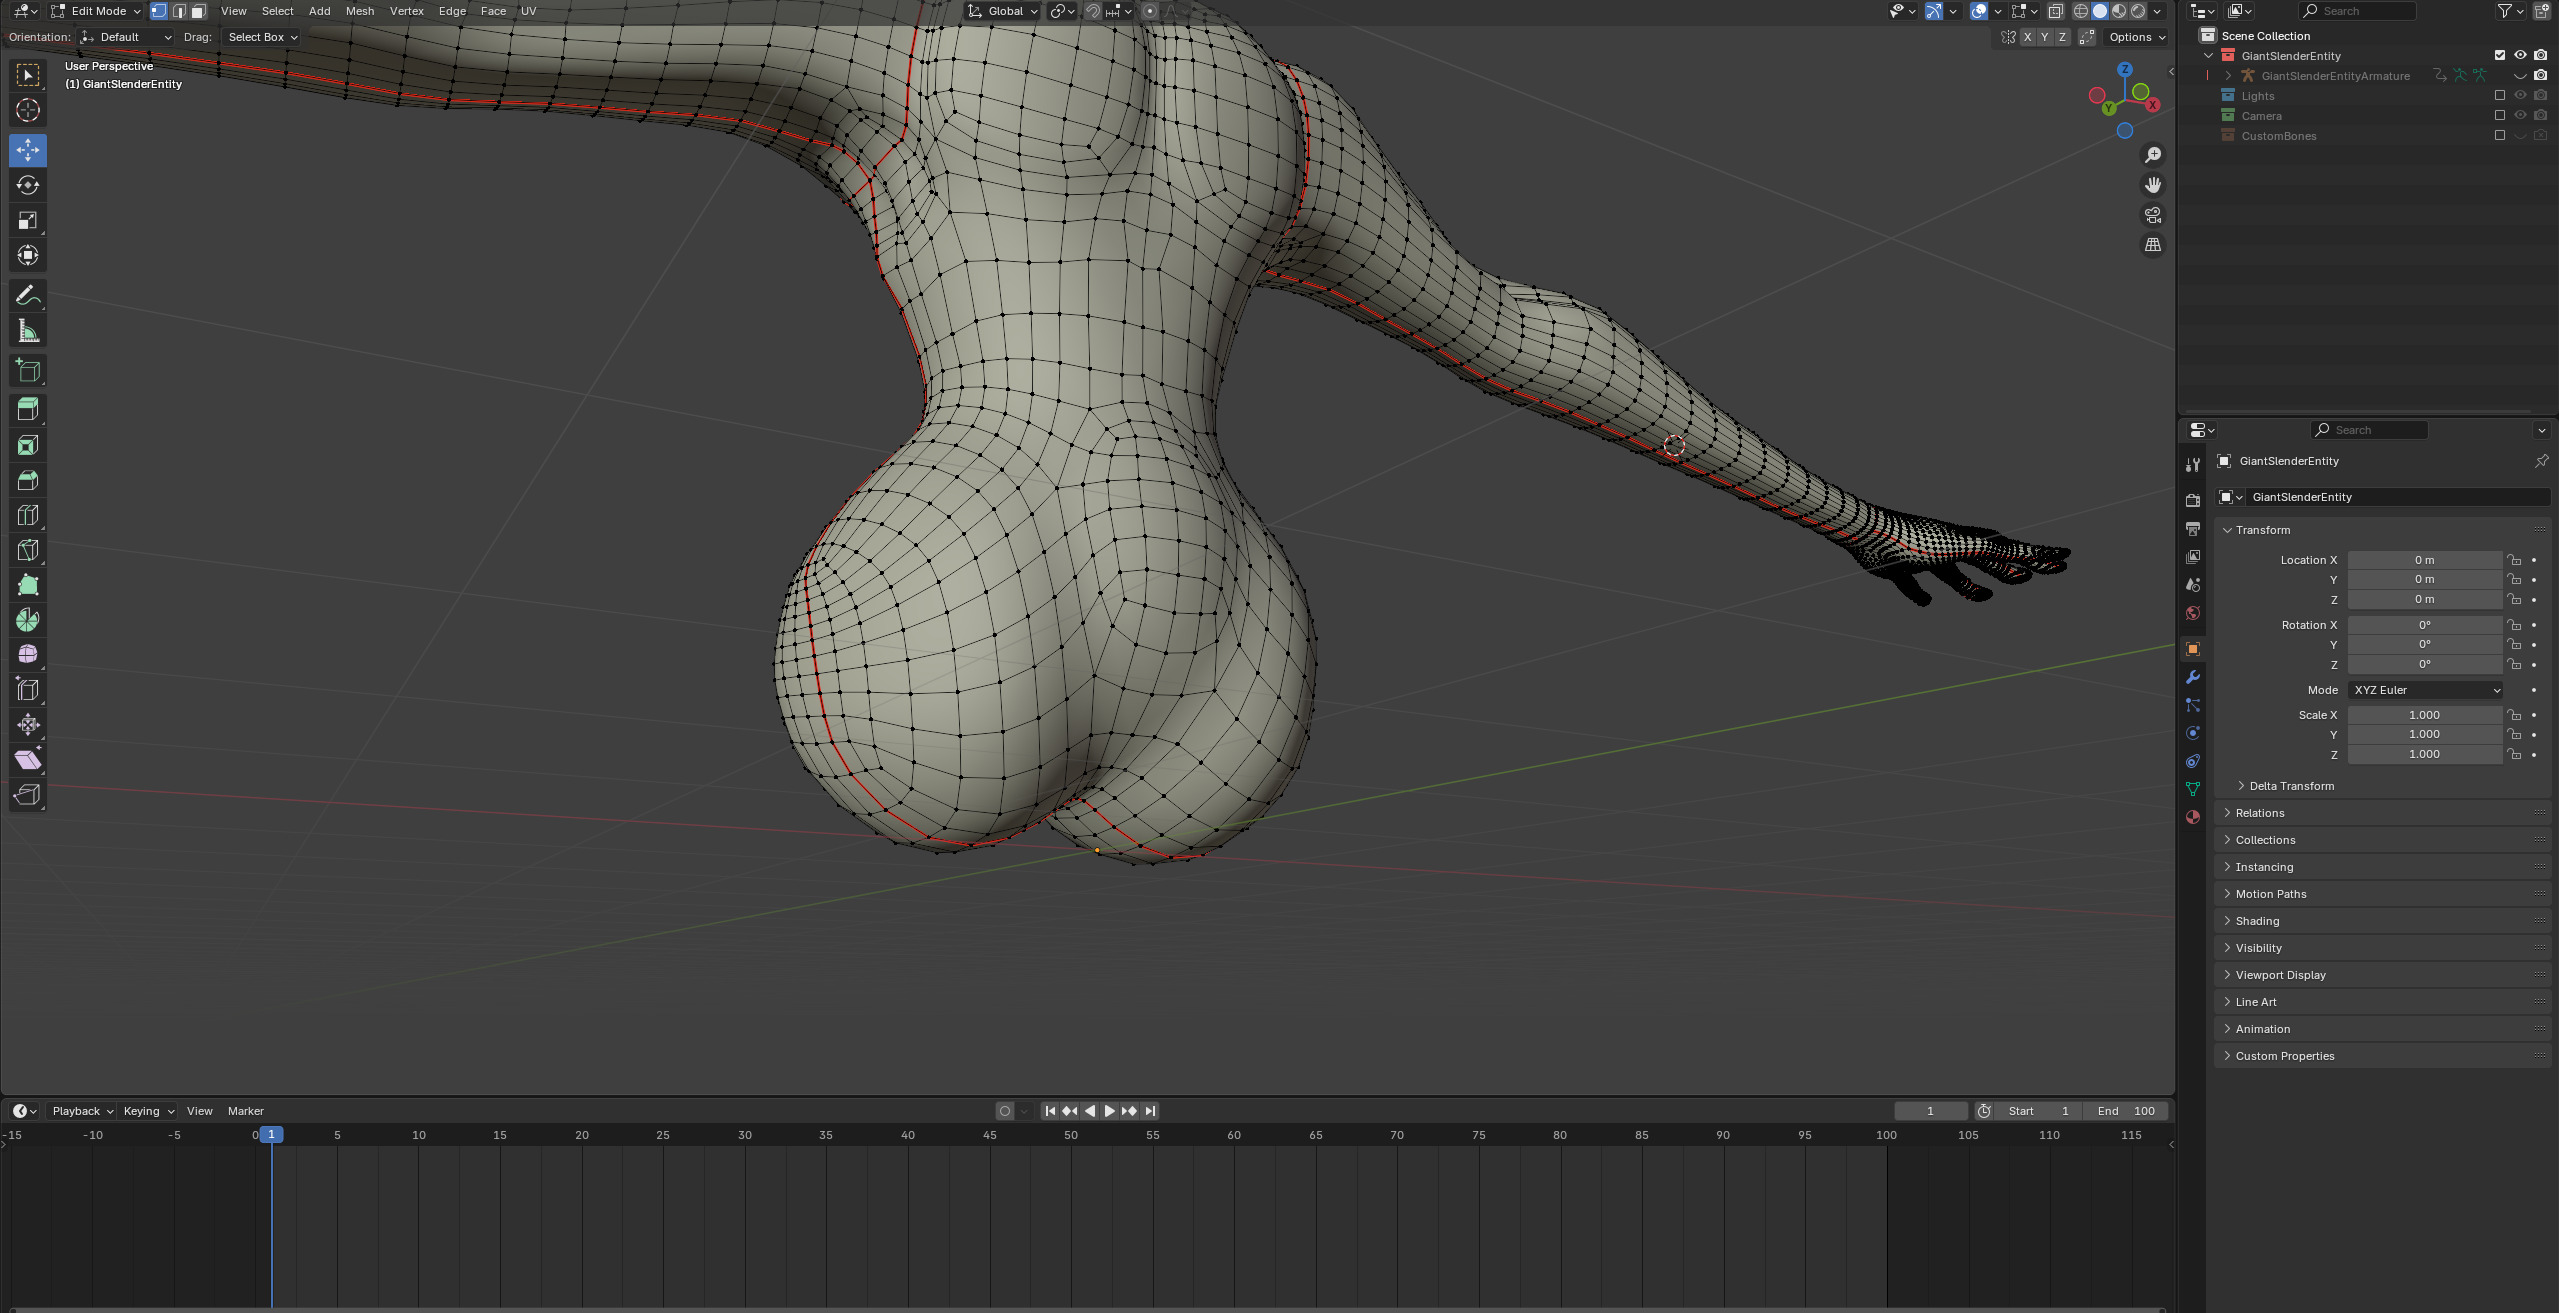The height and width of the screenshot is (1313, 2559).
Task: Open the Drag Select Box dropdown
Action: [x=261, y=37]
